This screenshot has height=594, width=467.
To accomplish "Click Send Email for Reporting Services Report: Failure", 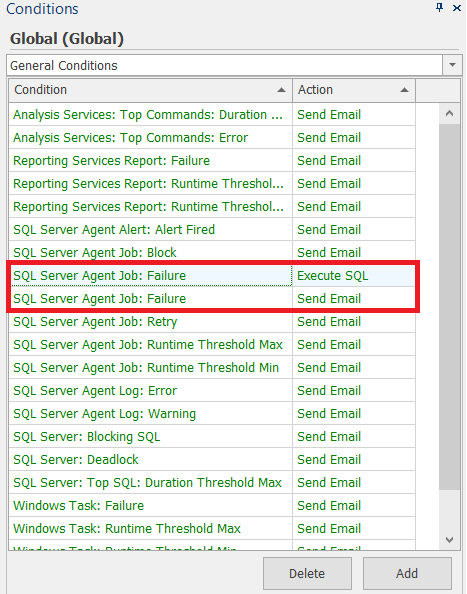I will click(354, 161).
